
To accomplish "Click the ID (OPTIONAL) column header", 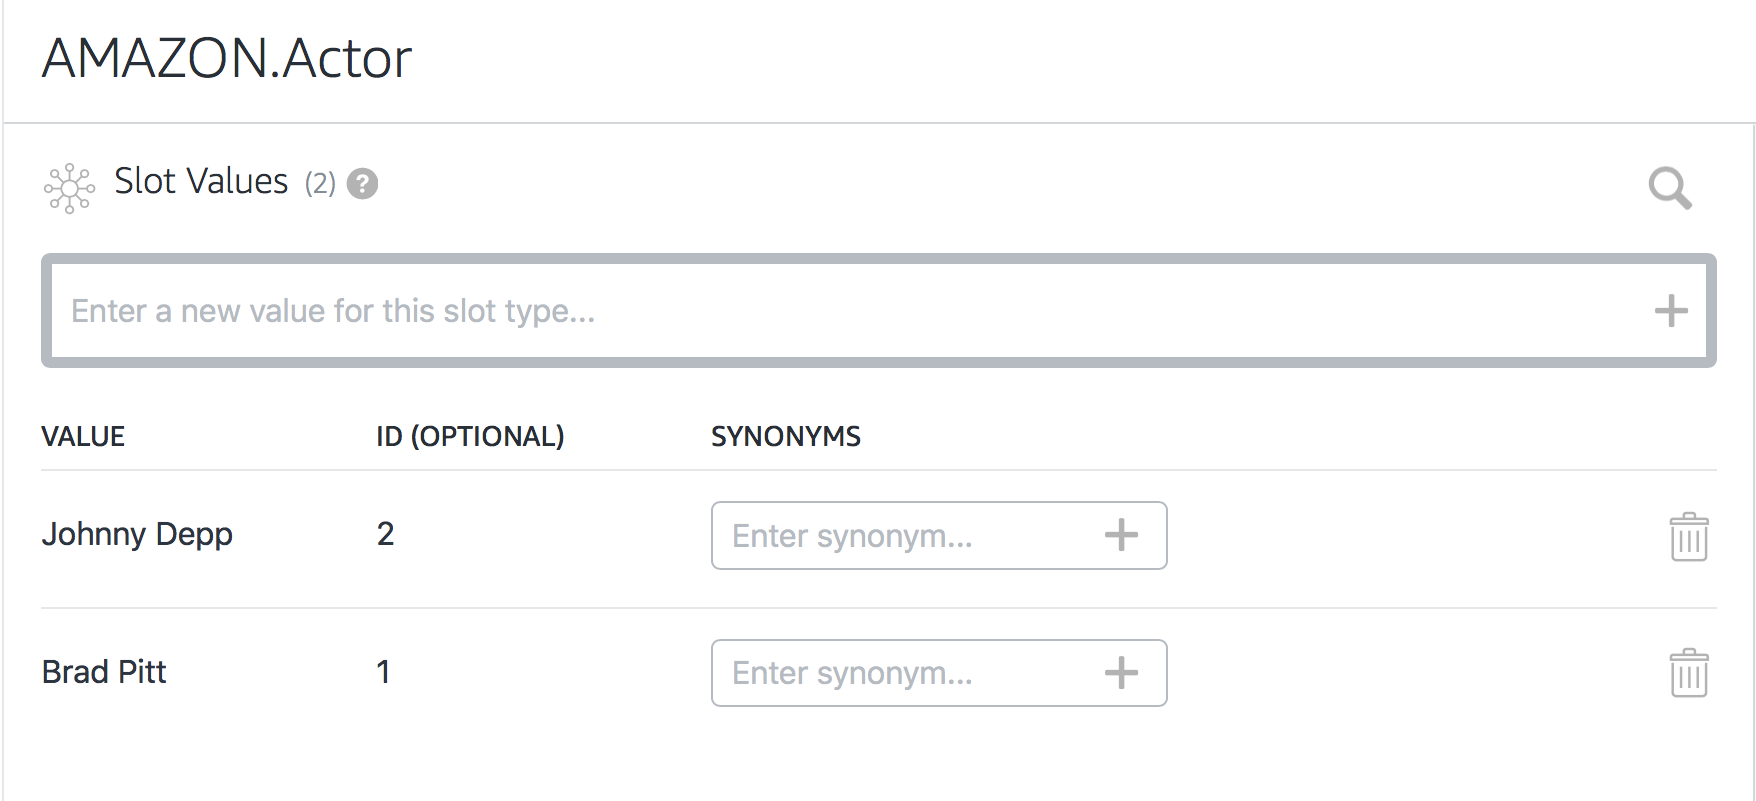I will [470, 437].
